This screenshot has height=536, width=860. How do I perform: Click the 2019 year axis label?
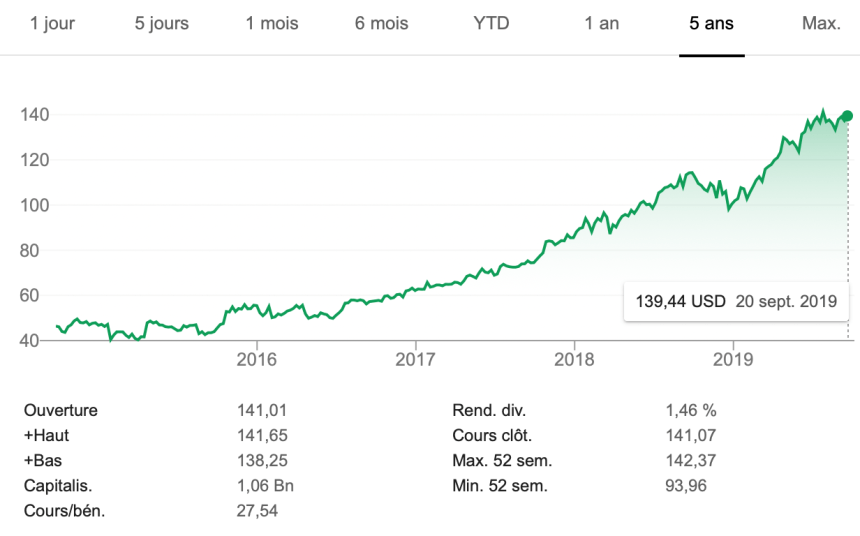733,359
